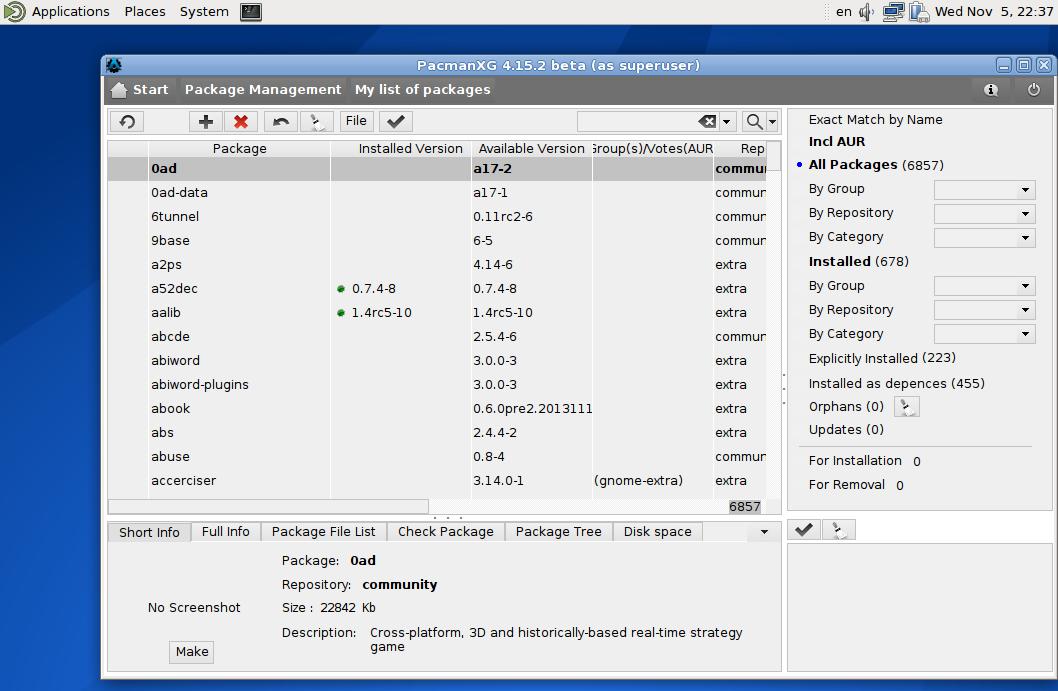Image resolution: width=1058 pixels, height=691 pixels.
Task: Select the abiword-plugins package row
Action: (x=437, y=385)
